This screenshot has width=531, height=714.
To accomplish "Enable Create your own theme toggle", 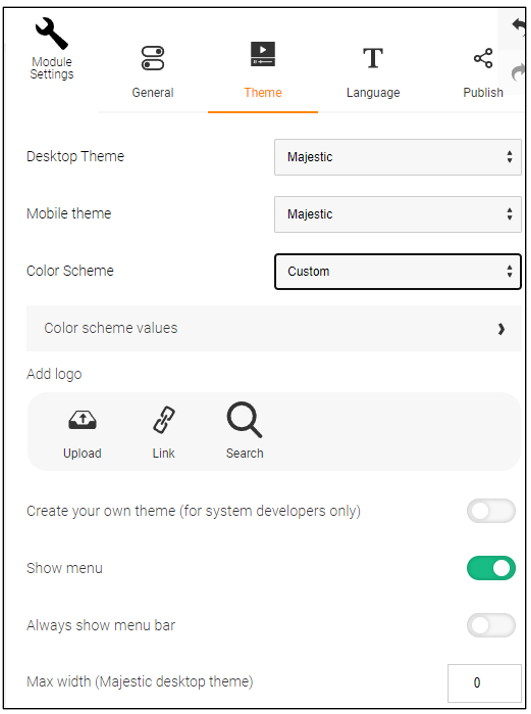I will click(x=491, y=511).
